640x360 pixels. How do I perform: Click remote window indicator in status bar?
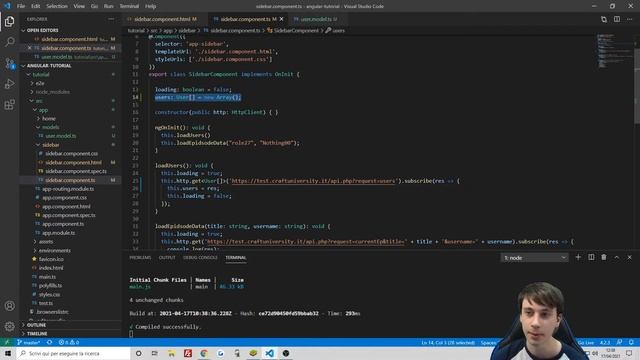7,342
